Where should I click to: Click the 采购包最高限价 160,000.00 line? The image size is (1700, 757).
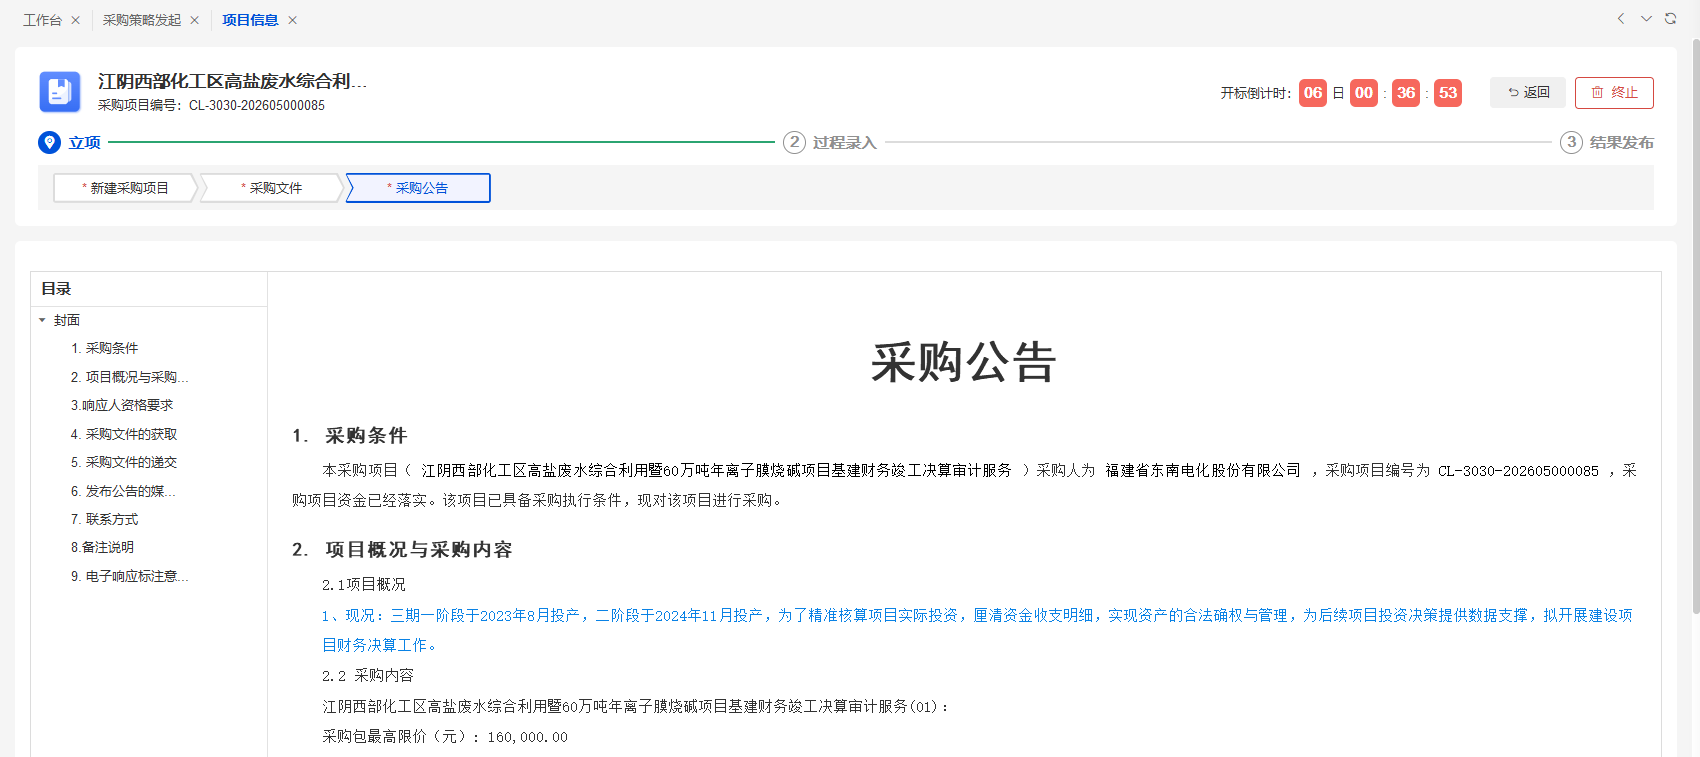coord(445,736)
